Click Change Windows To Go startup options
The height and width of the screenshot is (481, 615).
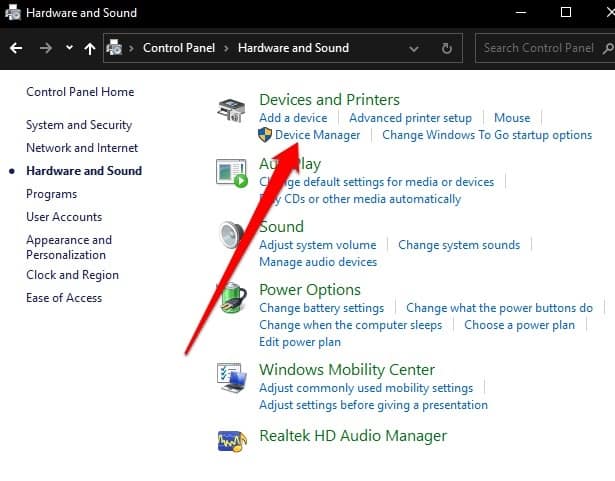[x=487, y=135]
